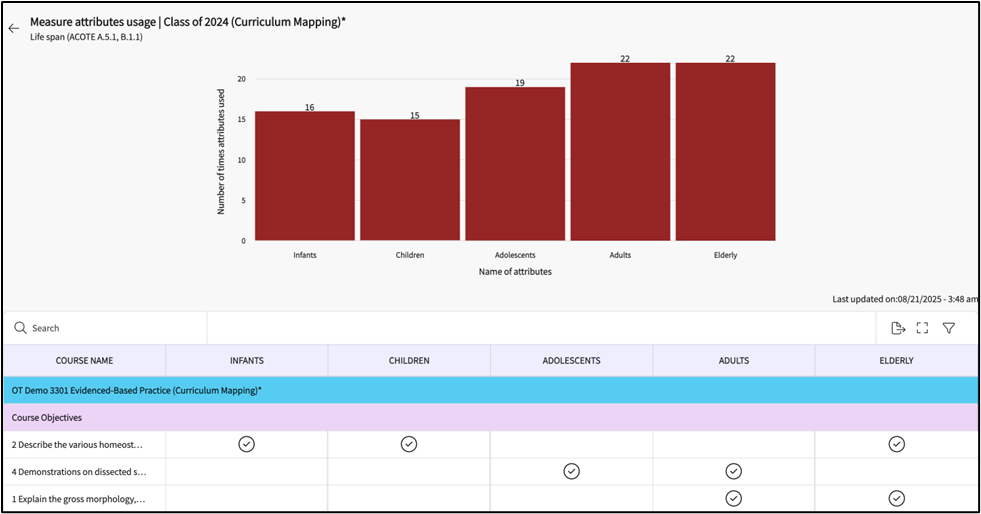Click the export table icon
This screenshot has height=514, width=981.
coord(897,328)
